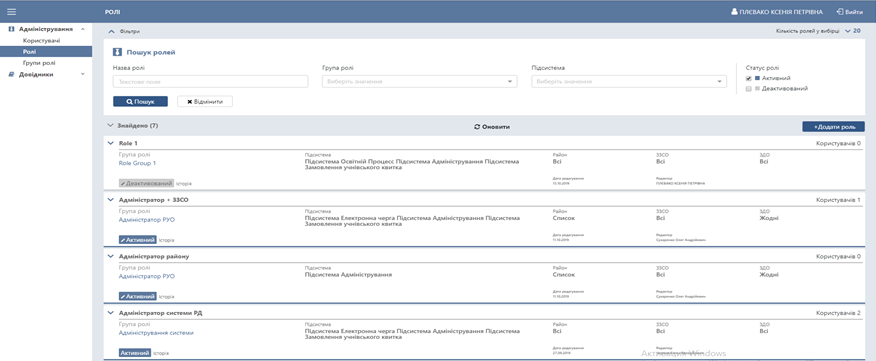Viewport: 876px width, 361px height.
Task: Select Ролі in the sidebar
Action: (x=46, y=51)
